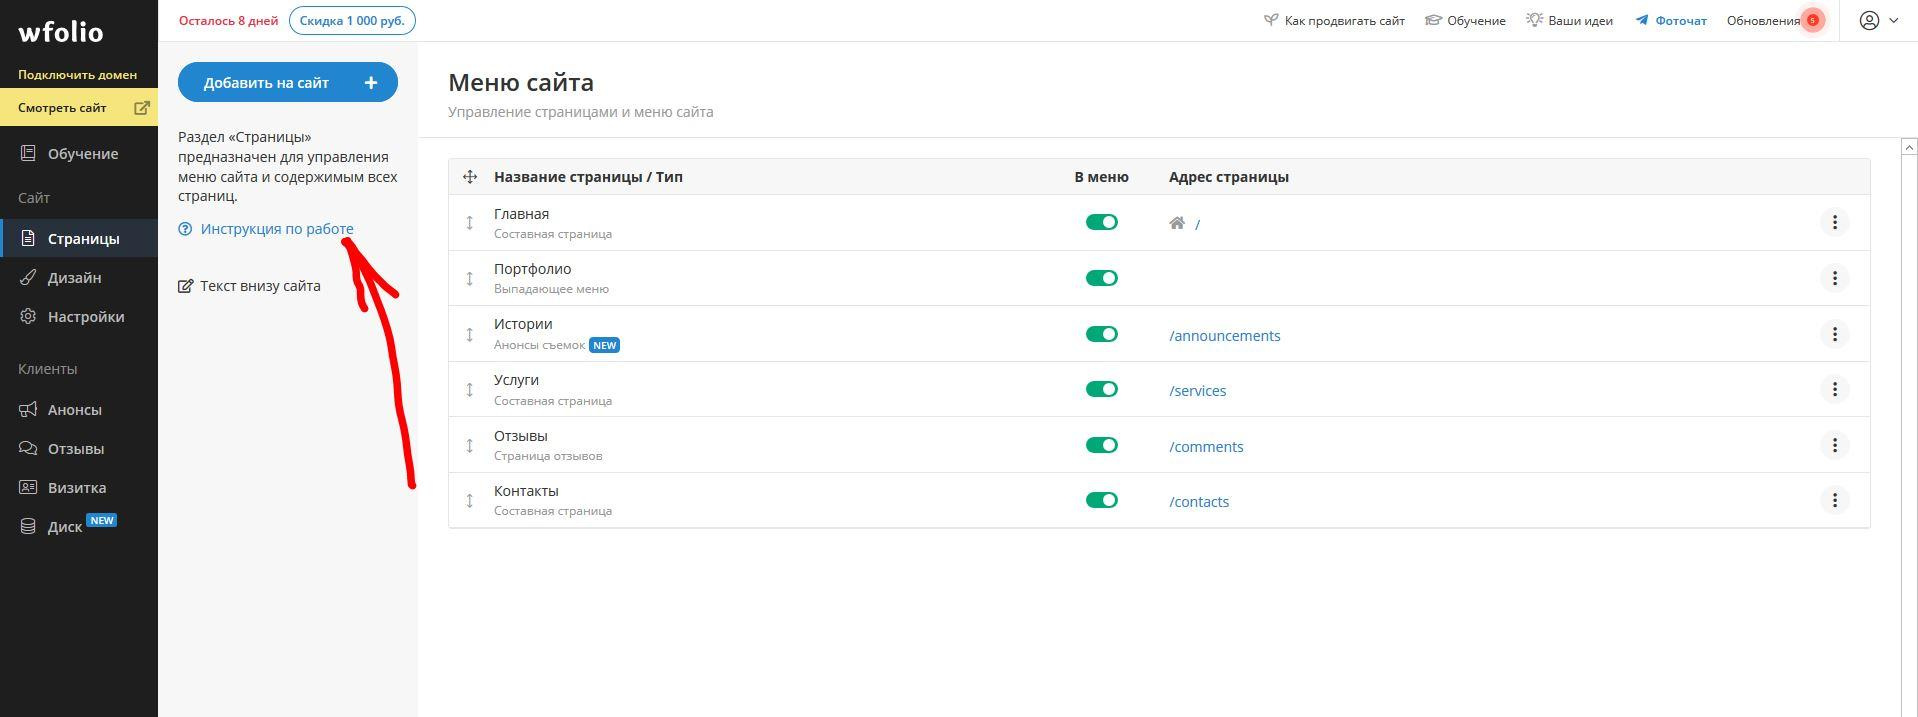
Task: Click the home icon in Главная row
Action: 1177,223
